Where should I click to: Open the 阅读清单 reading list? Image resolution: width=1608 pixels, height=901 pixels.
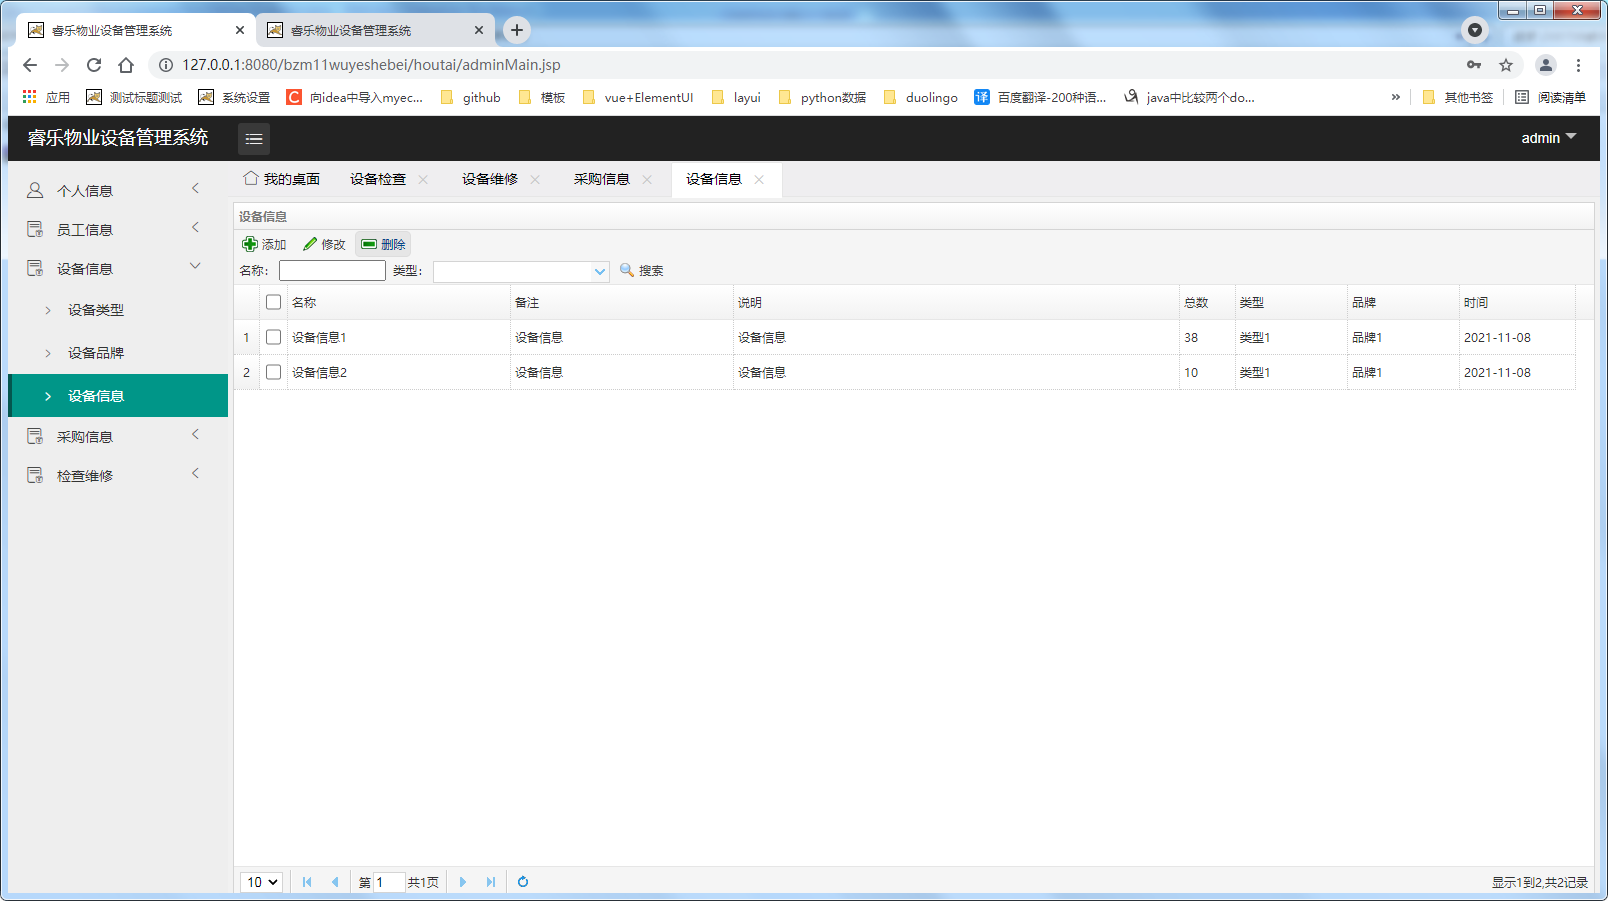pyautogui.click(x=1550, y=97)
